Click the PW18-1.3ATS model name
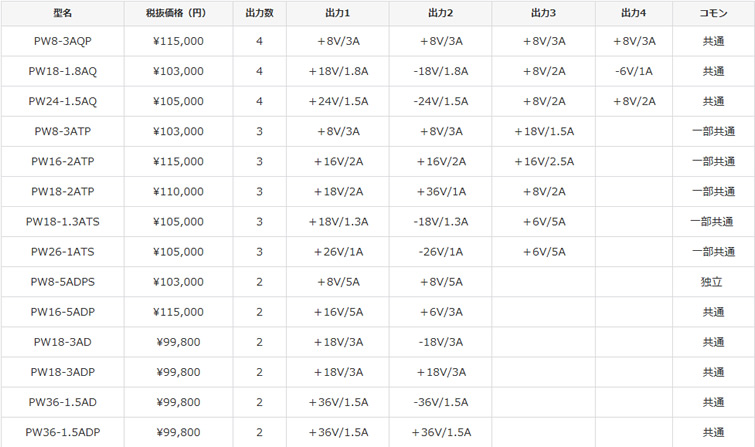Image resolution: width=755 pixels, height=447 pixels. [63, 222]
